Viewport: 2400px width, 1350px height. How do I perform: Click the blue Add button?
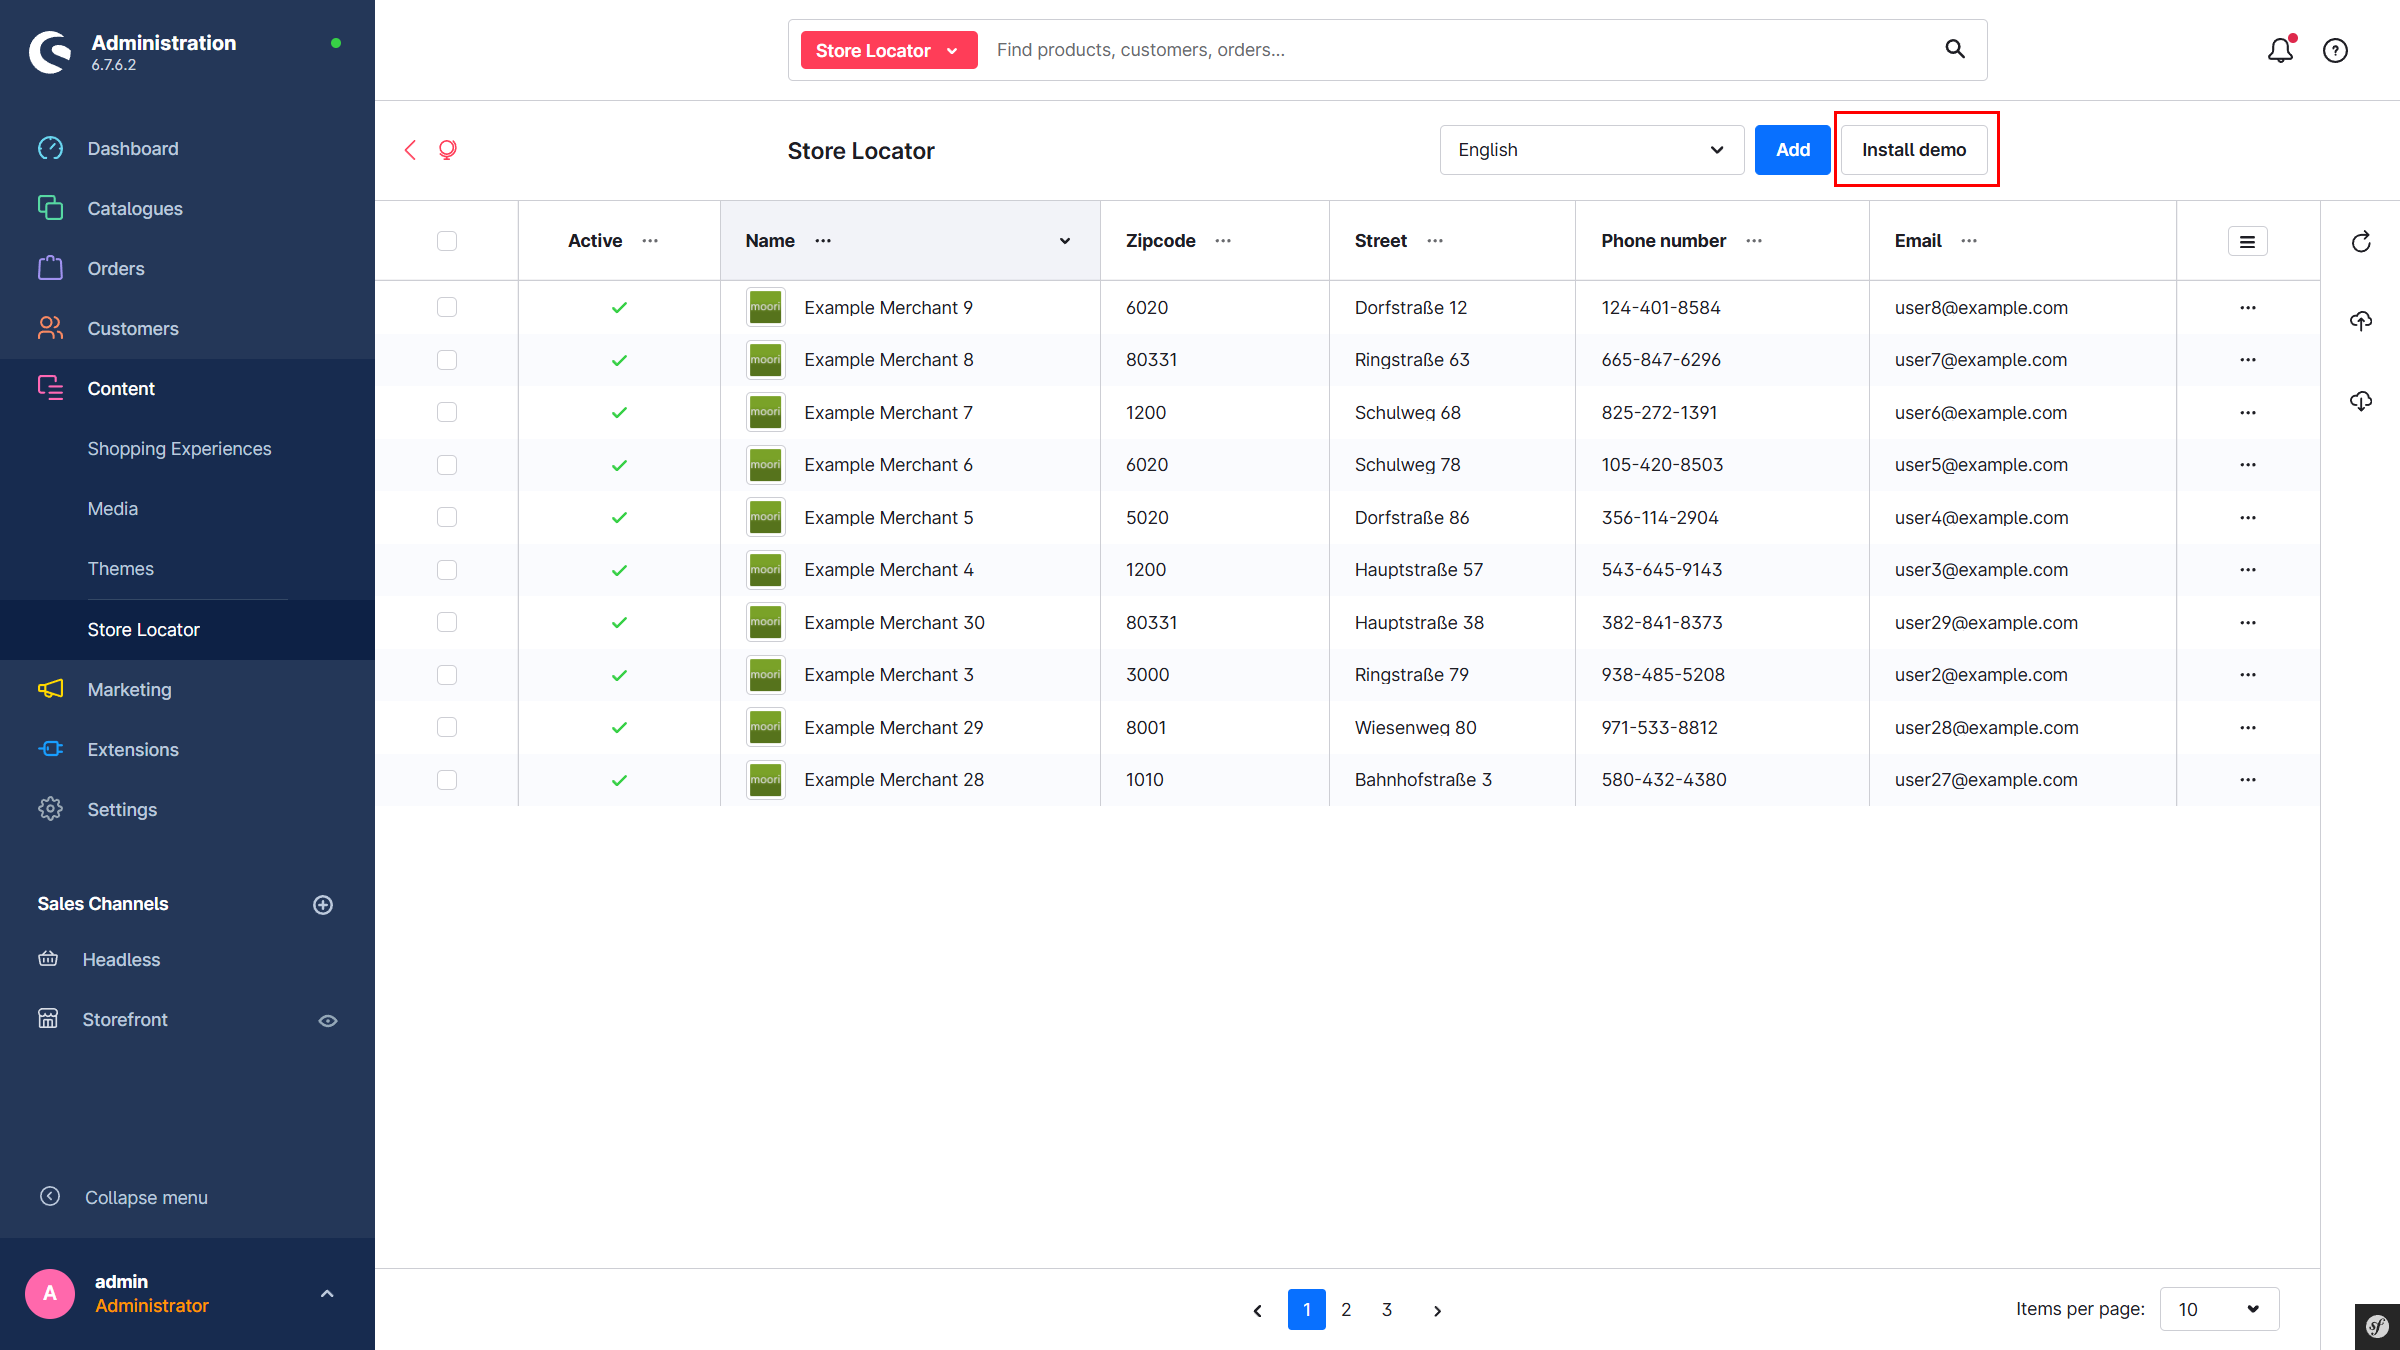click(x=1792, y=150)
